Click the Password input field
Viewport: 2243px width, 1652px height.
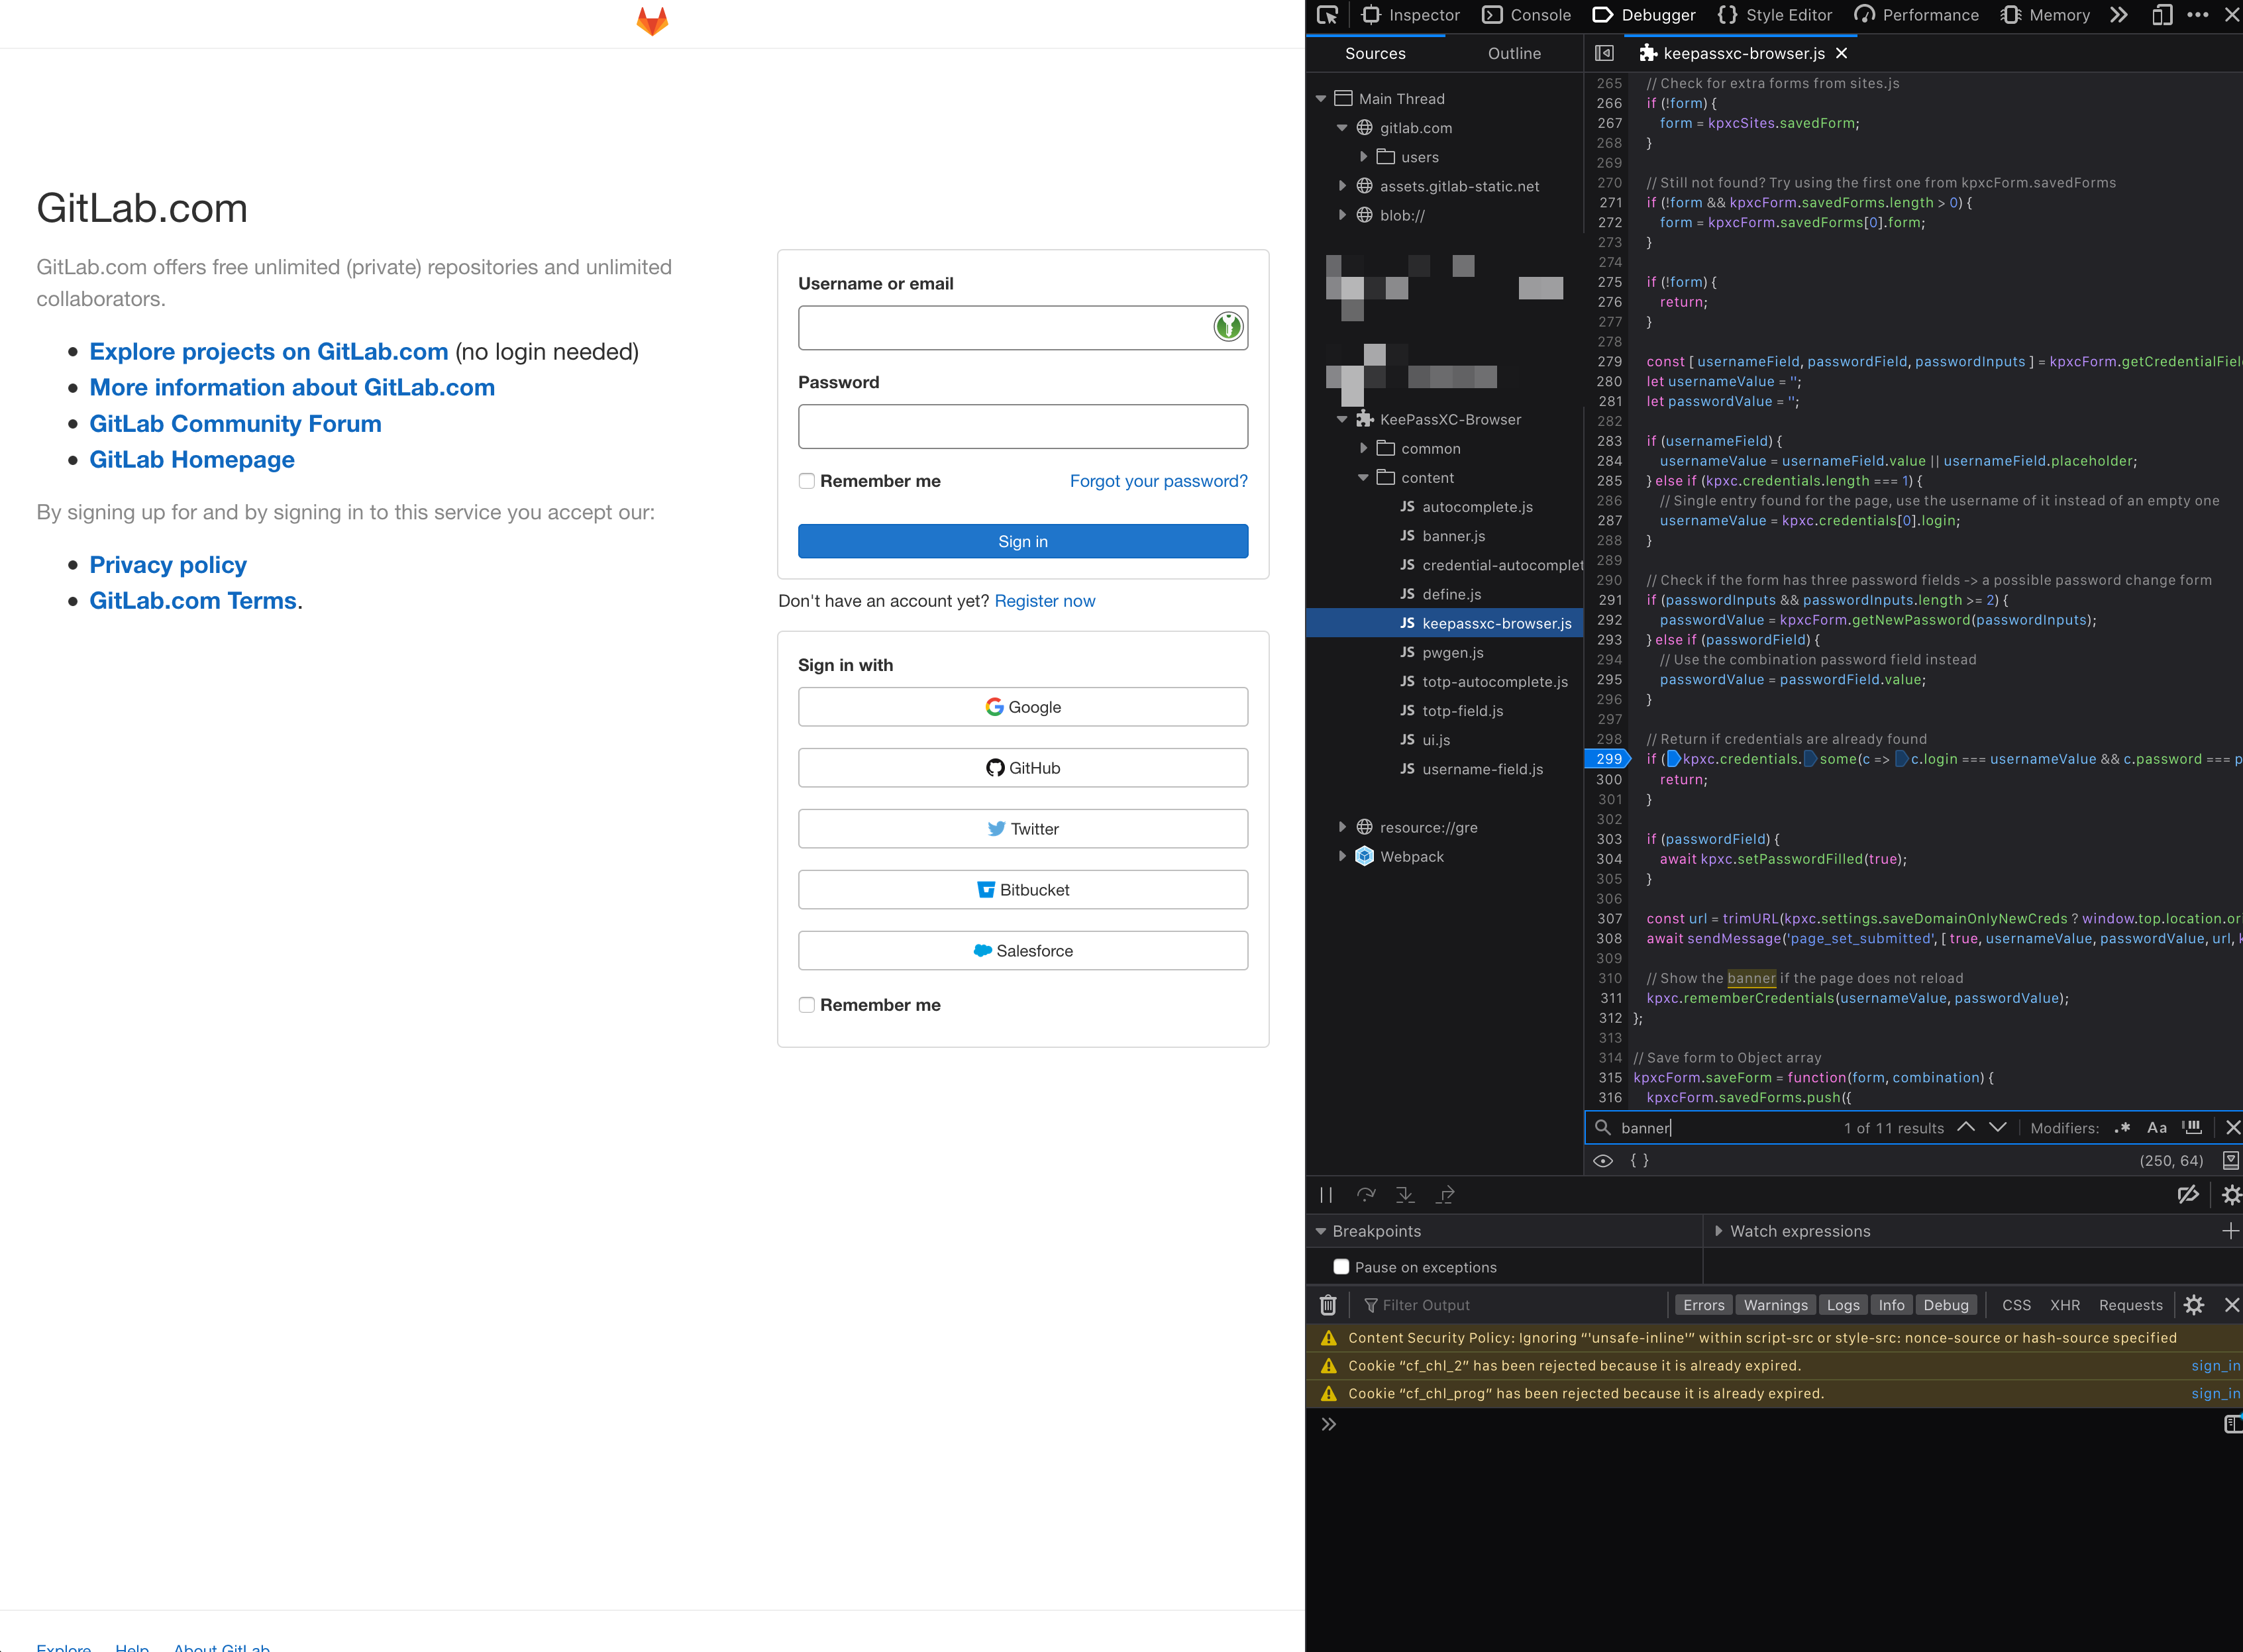coord(1022,426)
